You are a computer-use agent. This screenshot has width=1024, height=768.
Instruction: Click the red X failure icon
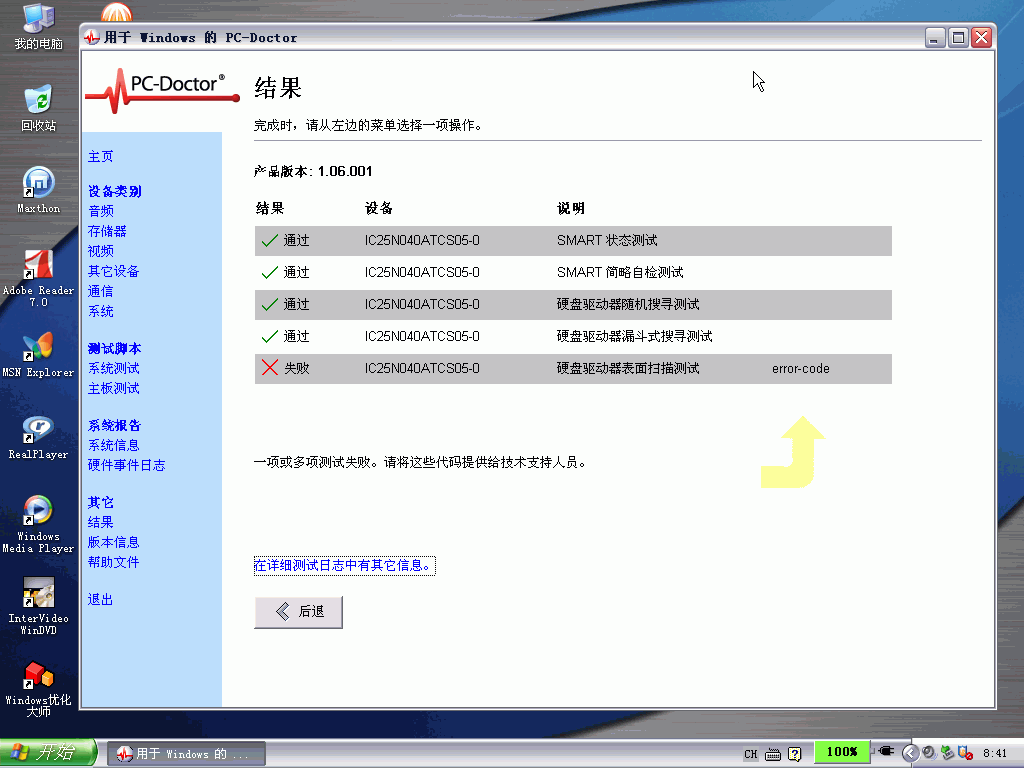(270, 368)
